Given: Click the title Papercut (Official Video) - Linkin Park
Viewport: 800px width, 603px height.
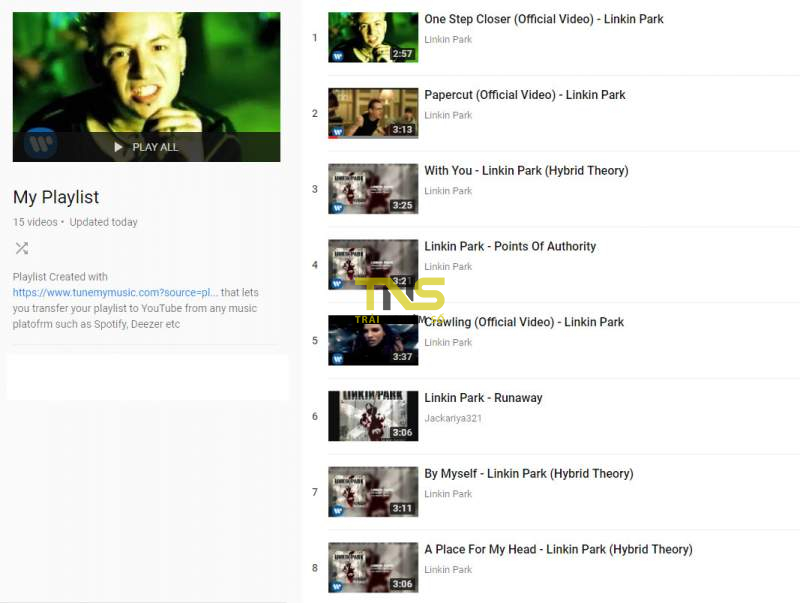Looking at the screenshot, I should (524, 95).
